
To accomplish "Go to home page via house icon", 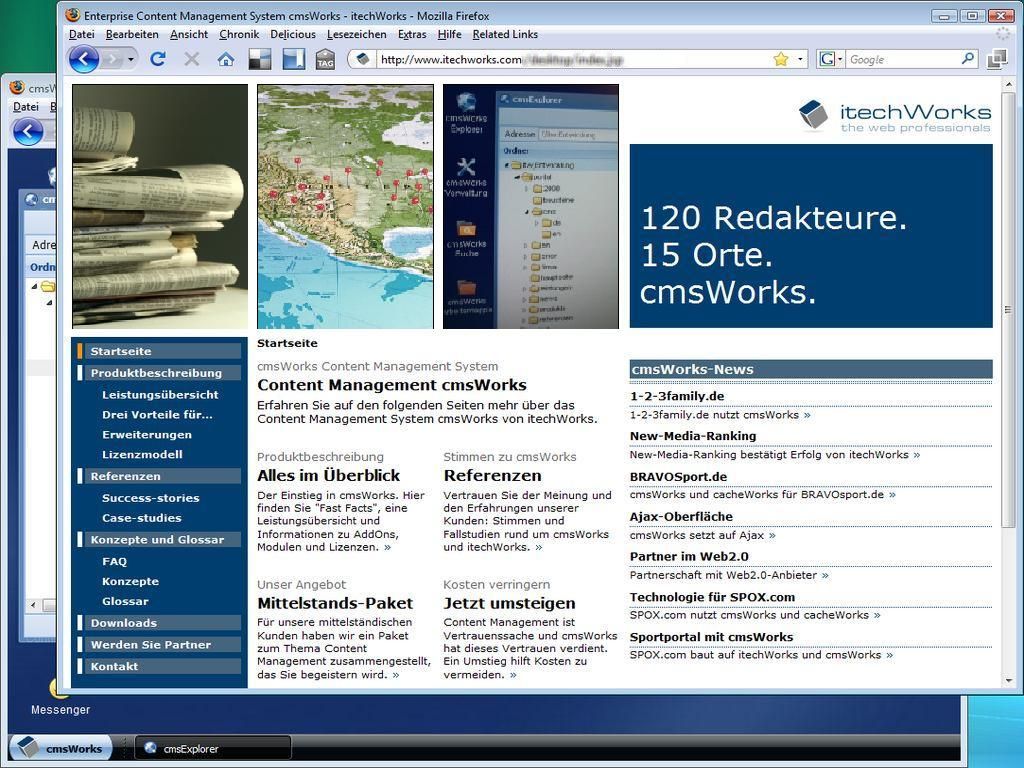I will pyautogui.click(x=226, y=59).
